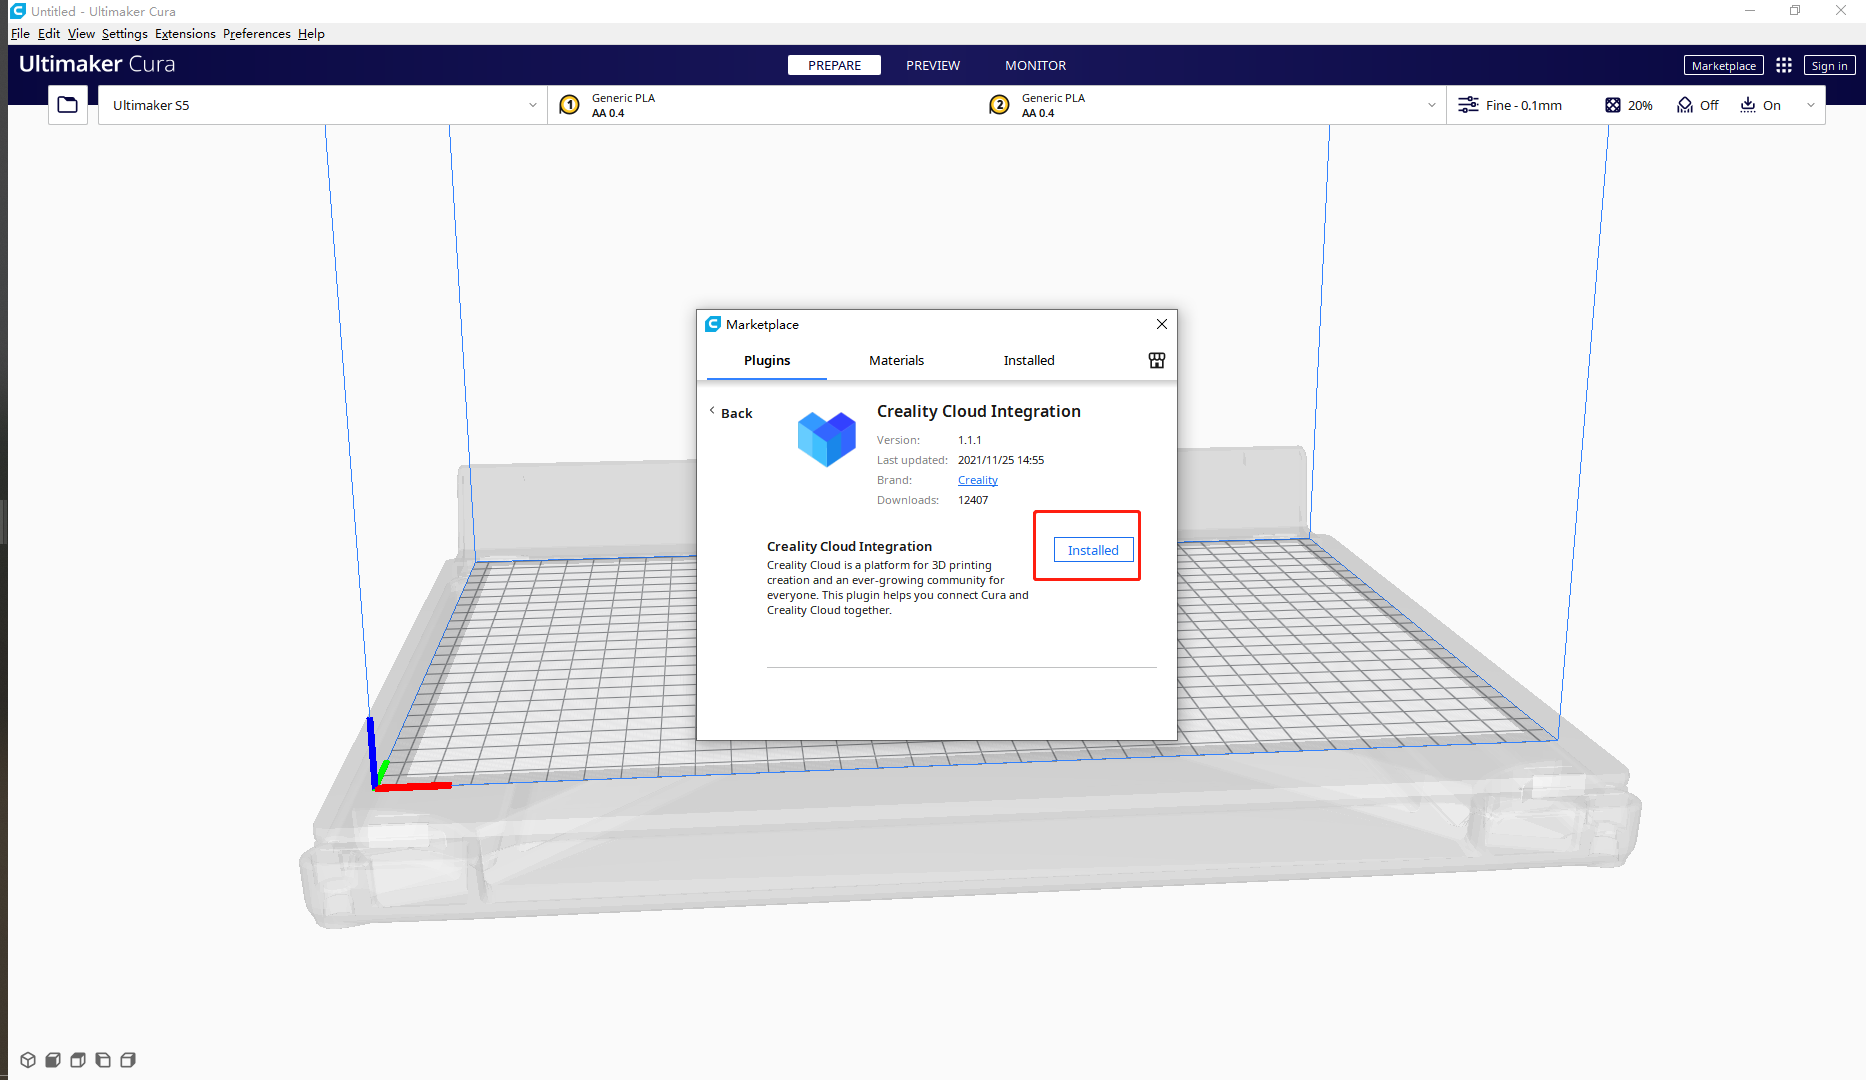Viewport: 1866px width, 1080px height.
Task: Click the Marketplace button in header
Action: 1723,65
